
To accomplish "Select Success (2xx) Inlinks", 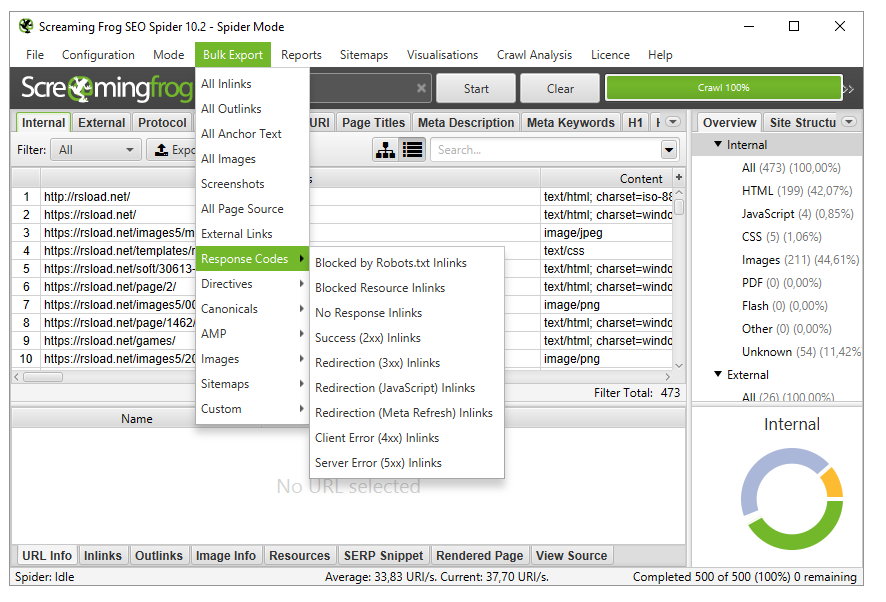I will point(407,337).
